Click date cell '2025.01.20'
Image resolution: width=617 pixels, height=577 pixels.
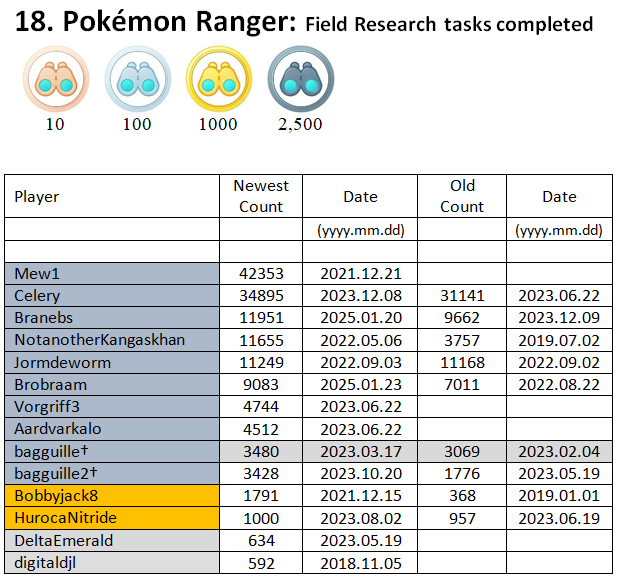[x=361, y=318]
